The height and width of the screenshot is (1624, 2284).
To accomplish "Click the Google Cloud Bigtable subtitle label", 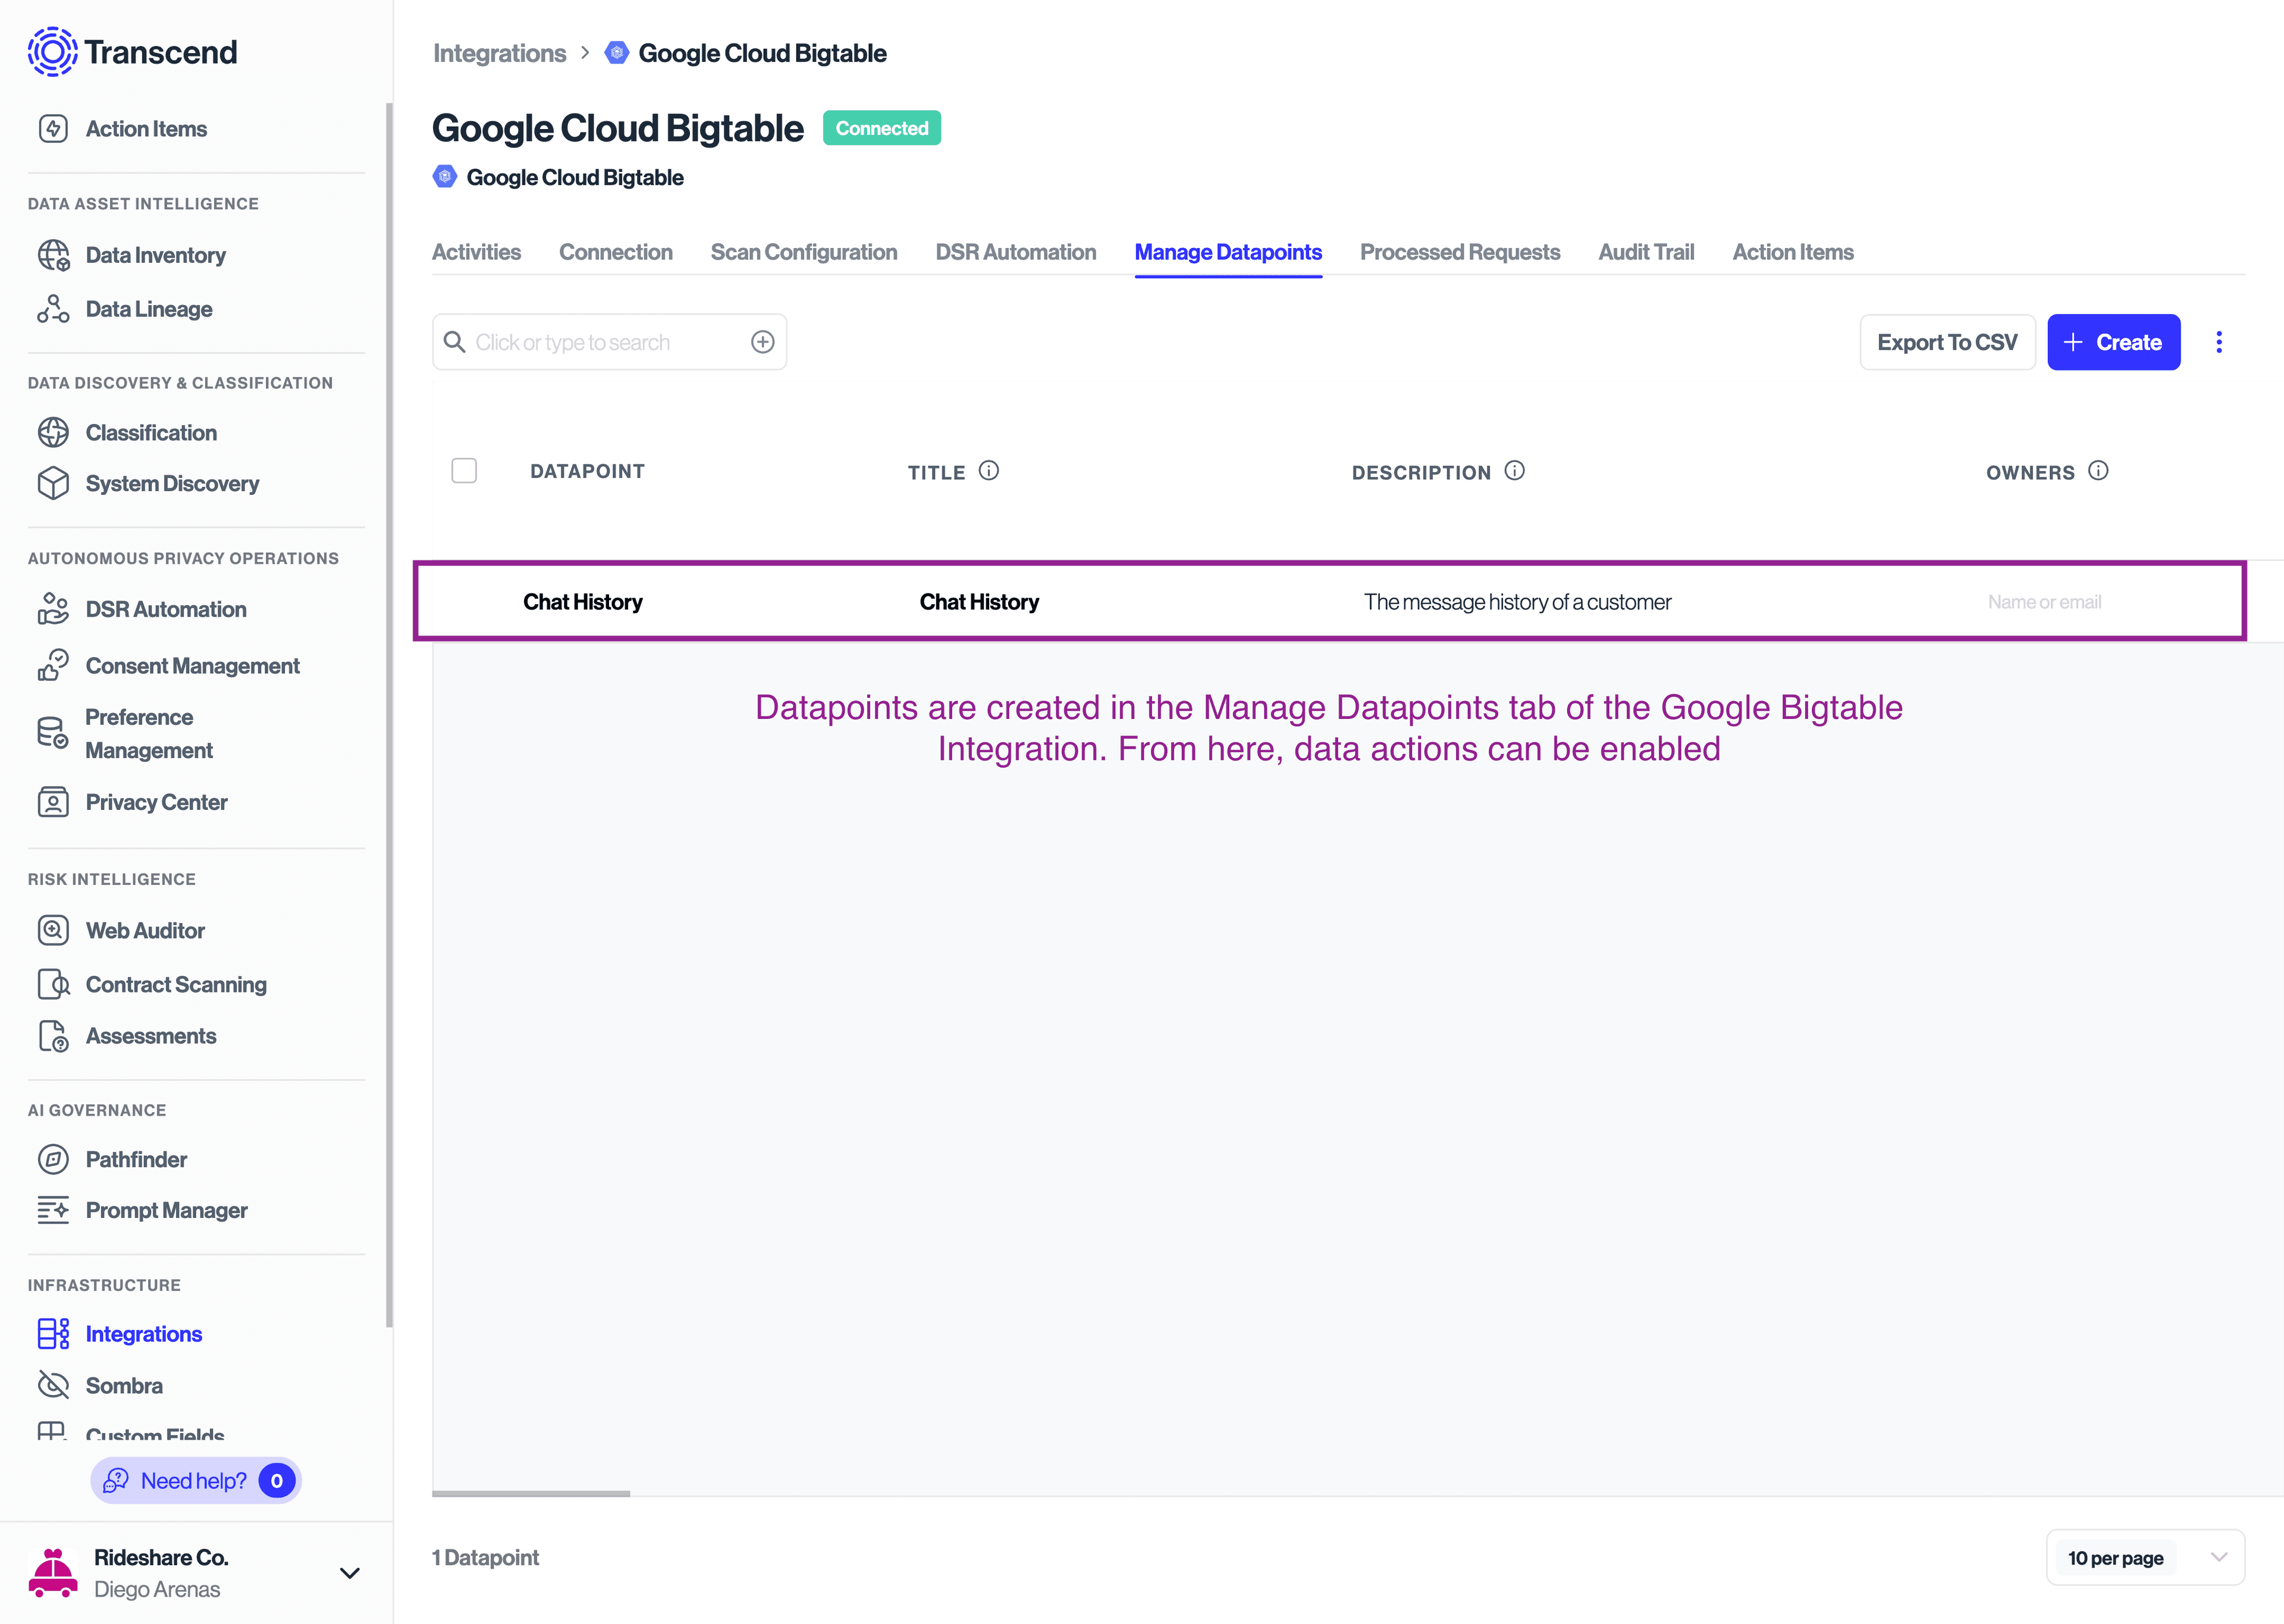I will pos(575,178).
